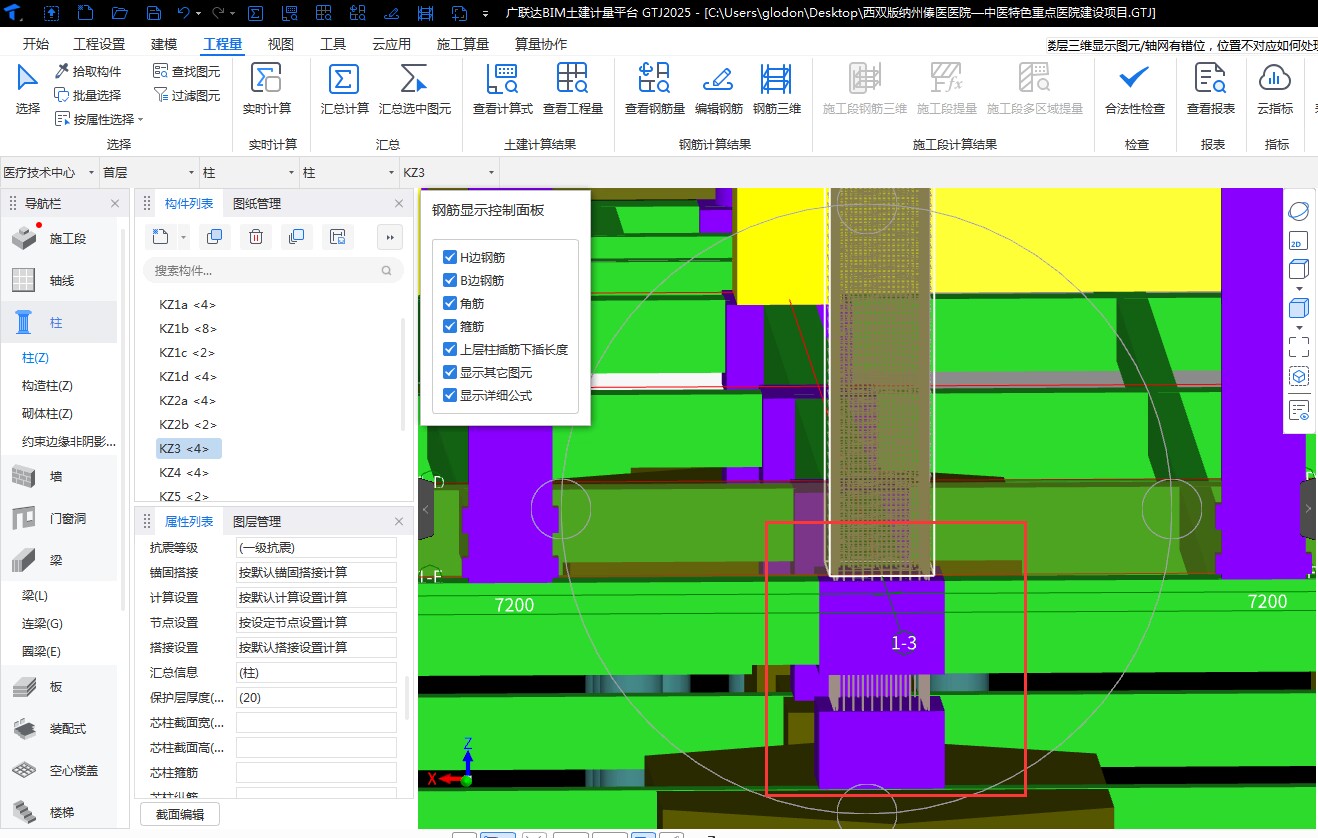Viewport: 1318px width, 838px height.
Task: Switch to 开始 ribbon tab
Action: (35, 44)
